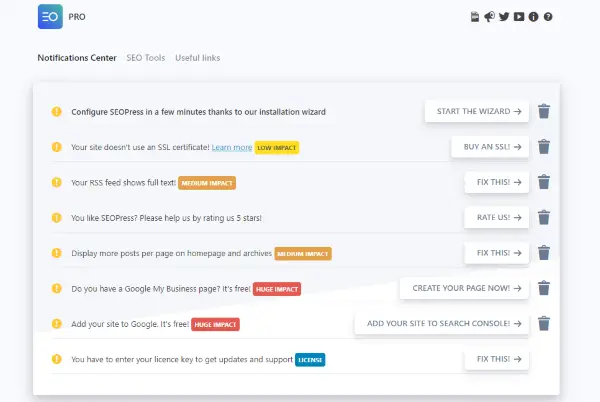Dismiss the rate us 5 stars notification
The width and height of the screenshot is (600, 402).
544,217
